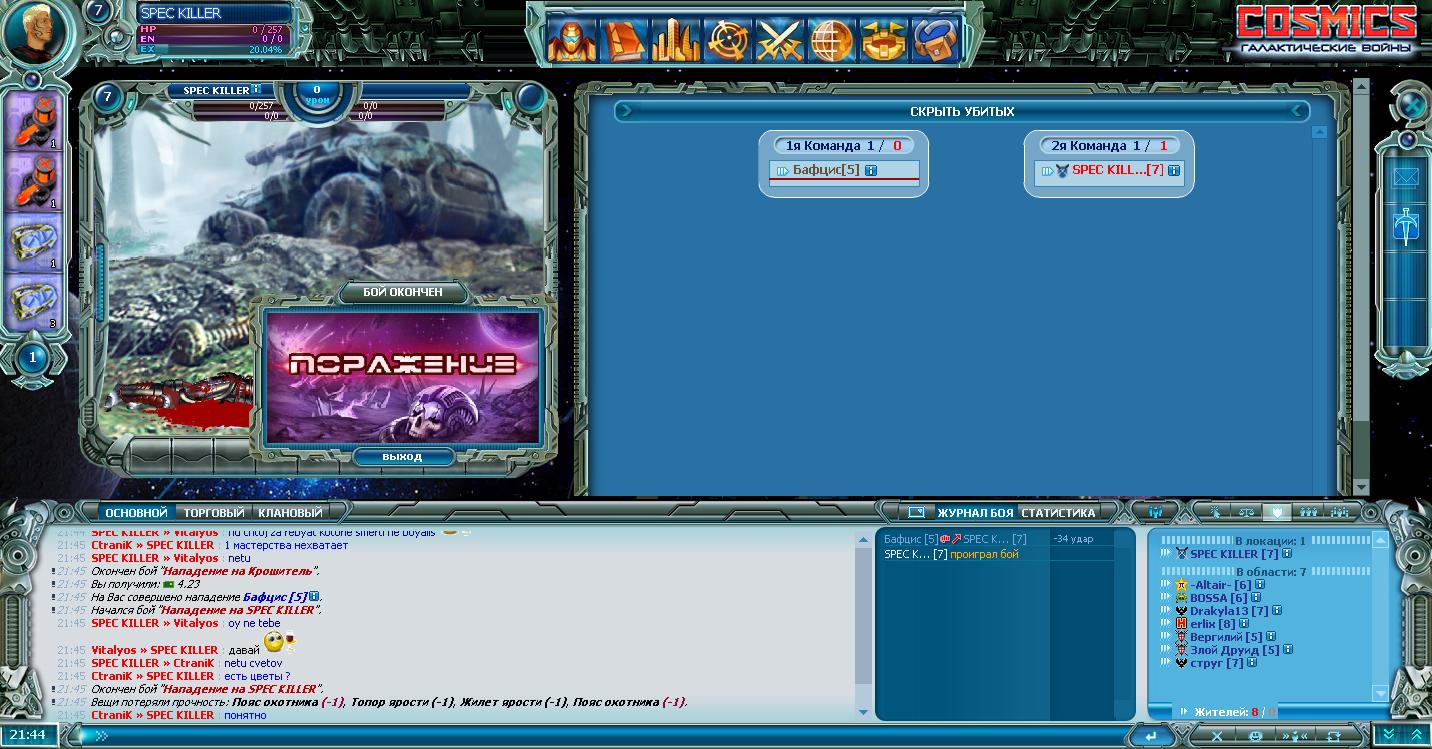Open the backpack inventory icon
This screenshot has width=1432, height=749.
936,41
